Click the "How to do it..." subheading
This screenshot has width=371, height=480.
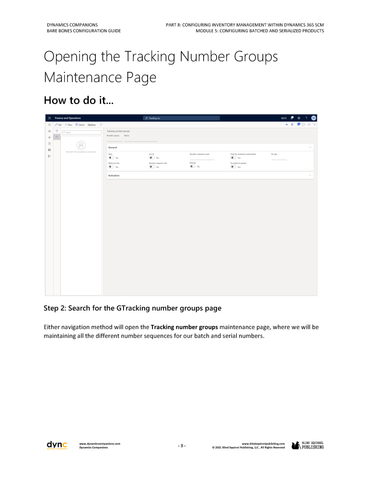pyautogui.click(x=79, y=100)
